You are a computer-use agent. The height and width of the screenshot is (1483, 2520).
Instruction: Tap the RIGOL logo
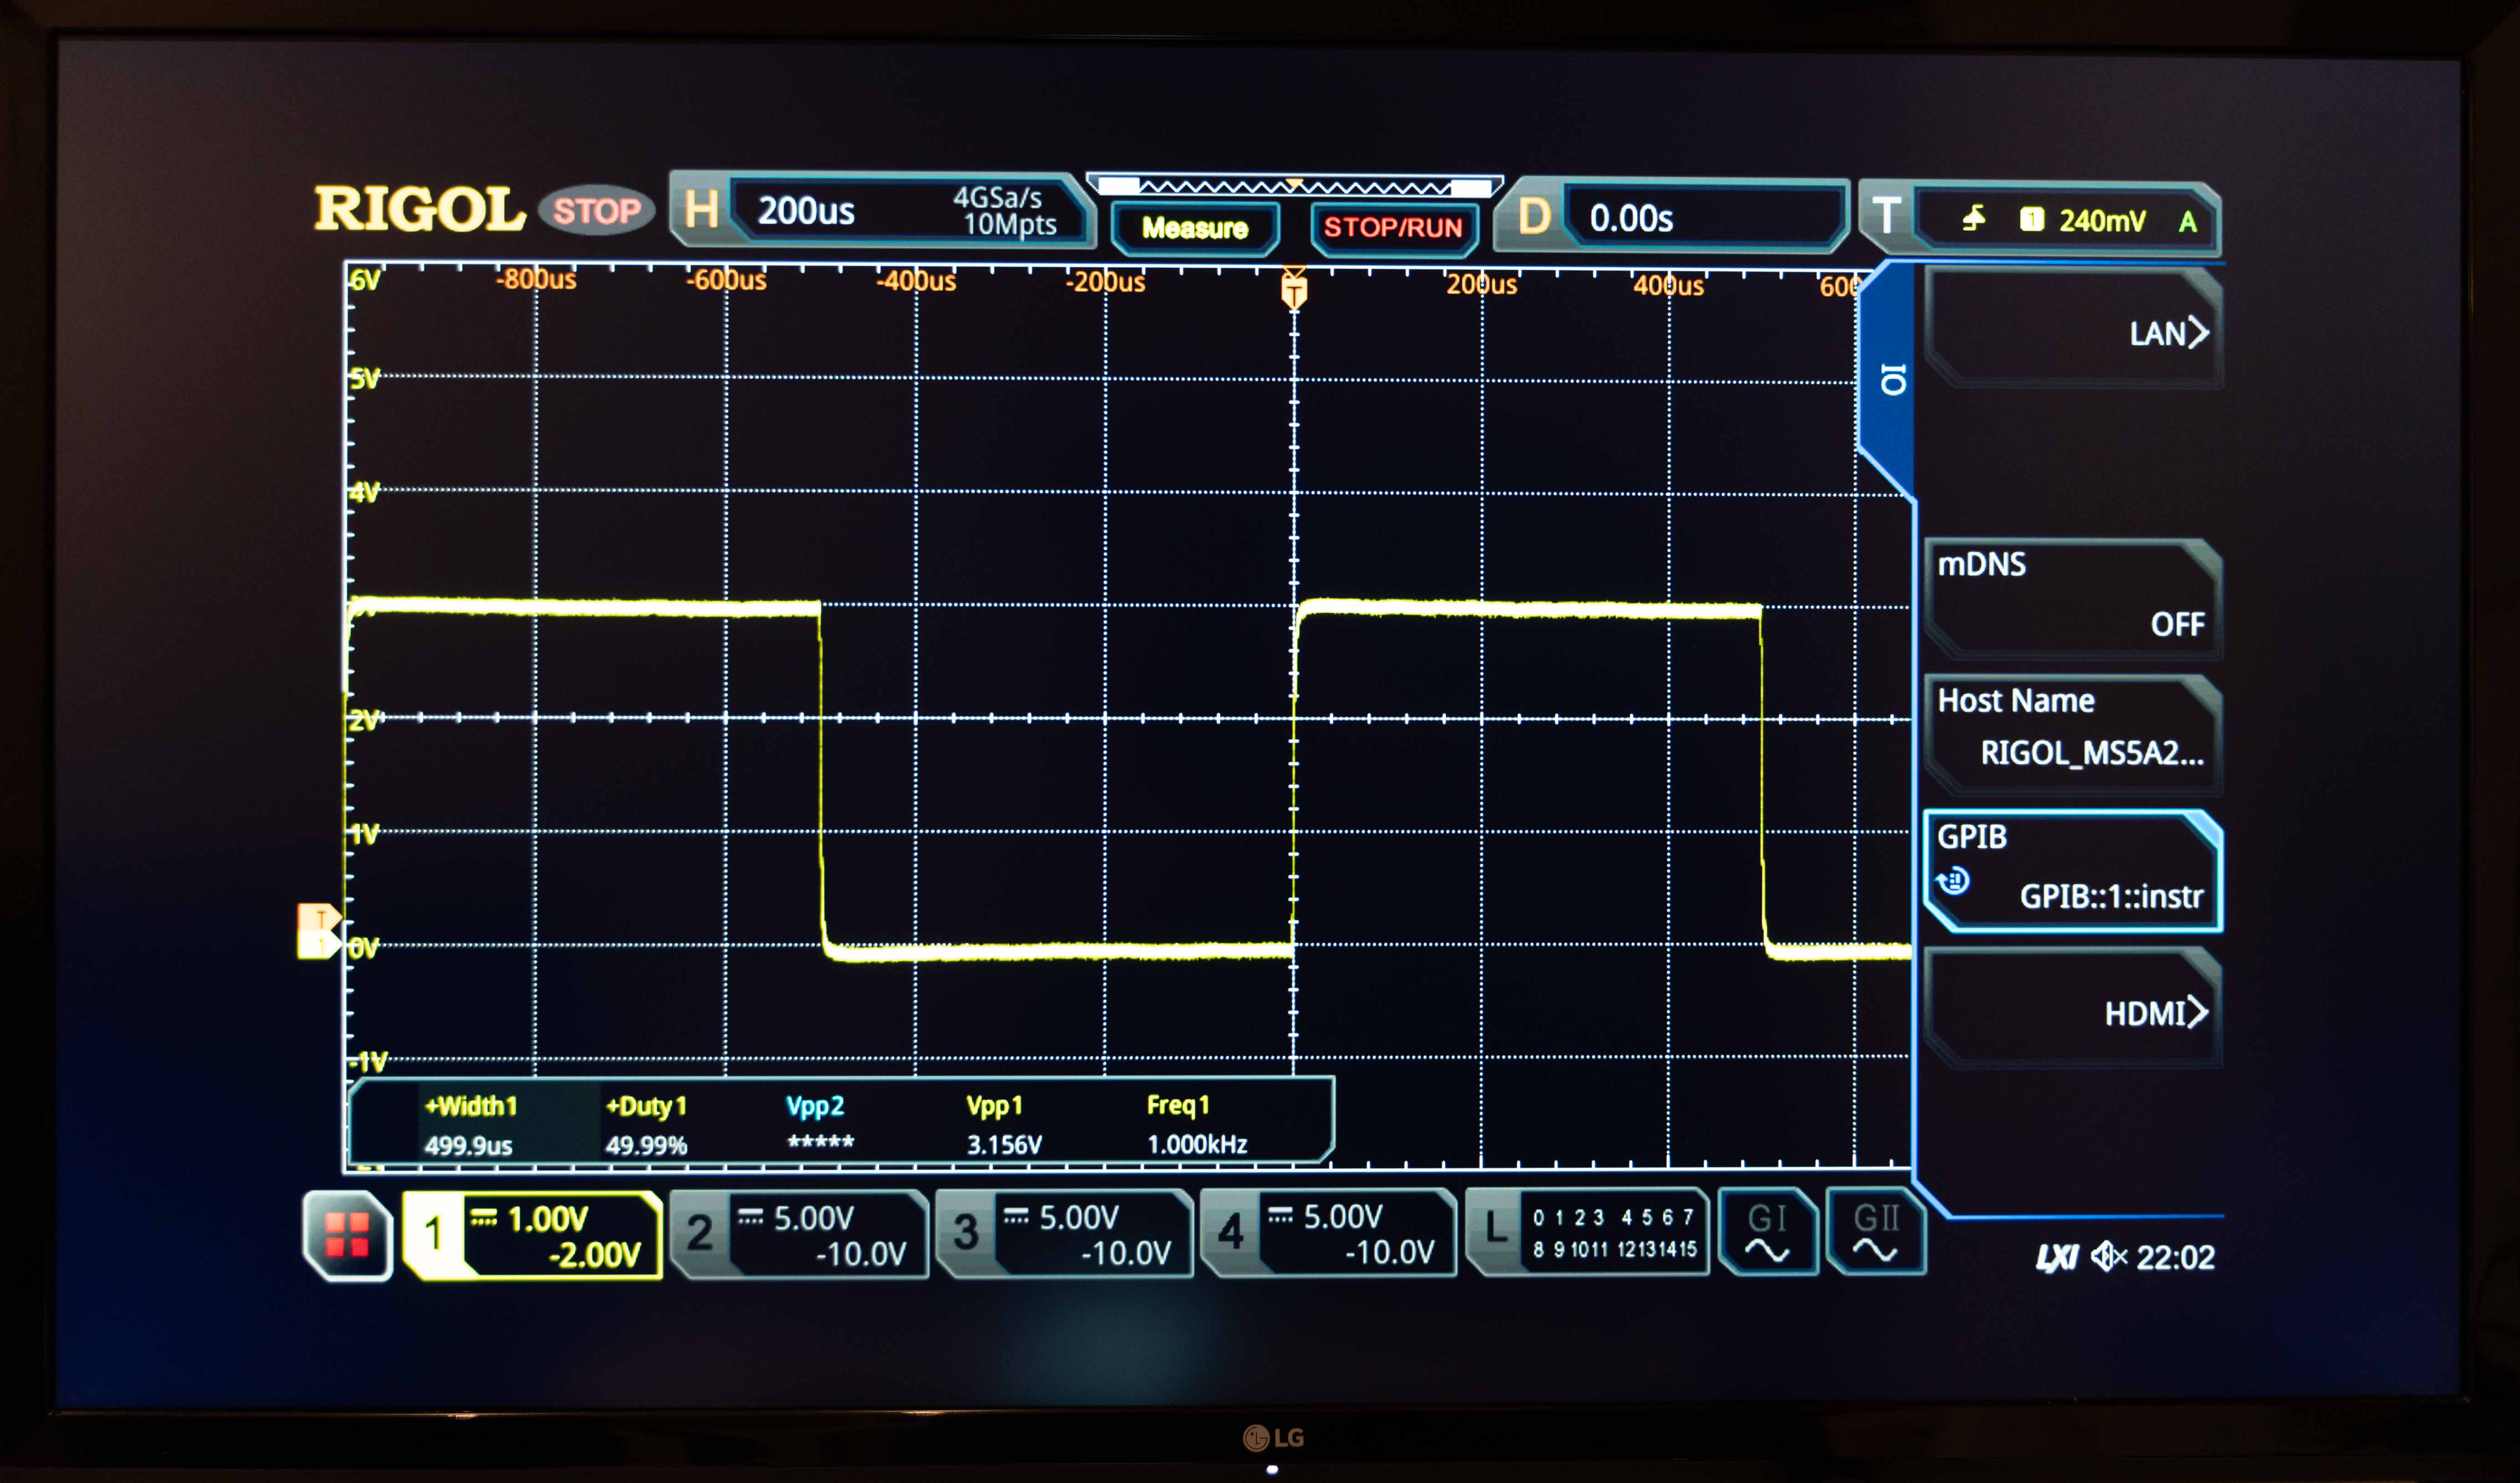tap(419, 209)
